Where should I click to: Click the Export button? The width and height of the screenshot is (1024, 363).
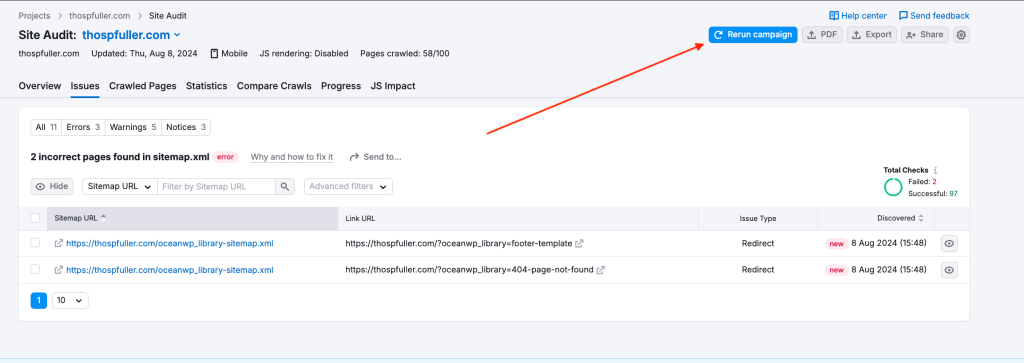click(872, 35)
